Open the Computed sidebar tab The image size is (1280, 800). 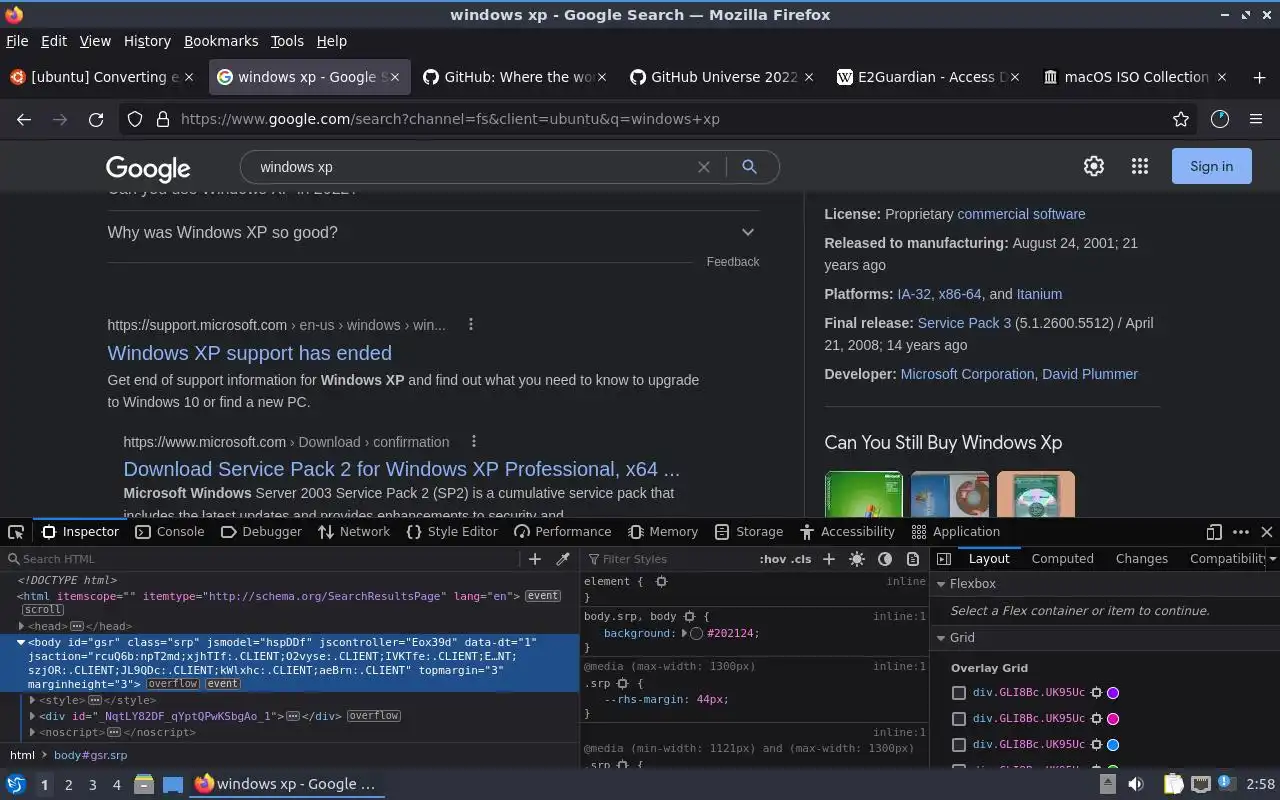pyautogui.click(x=1062, y=559)
